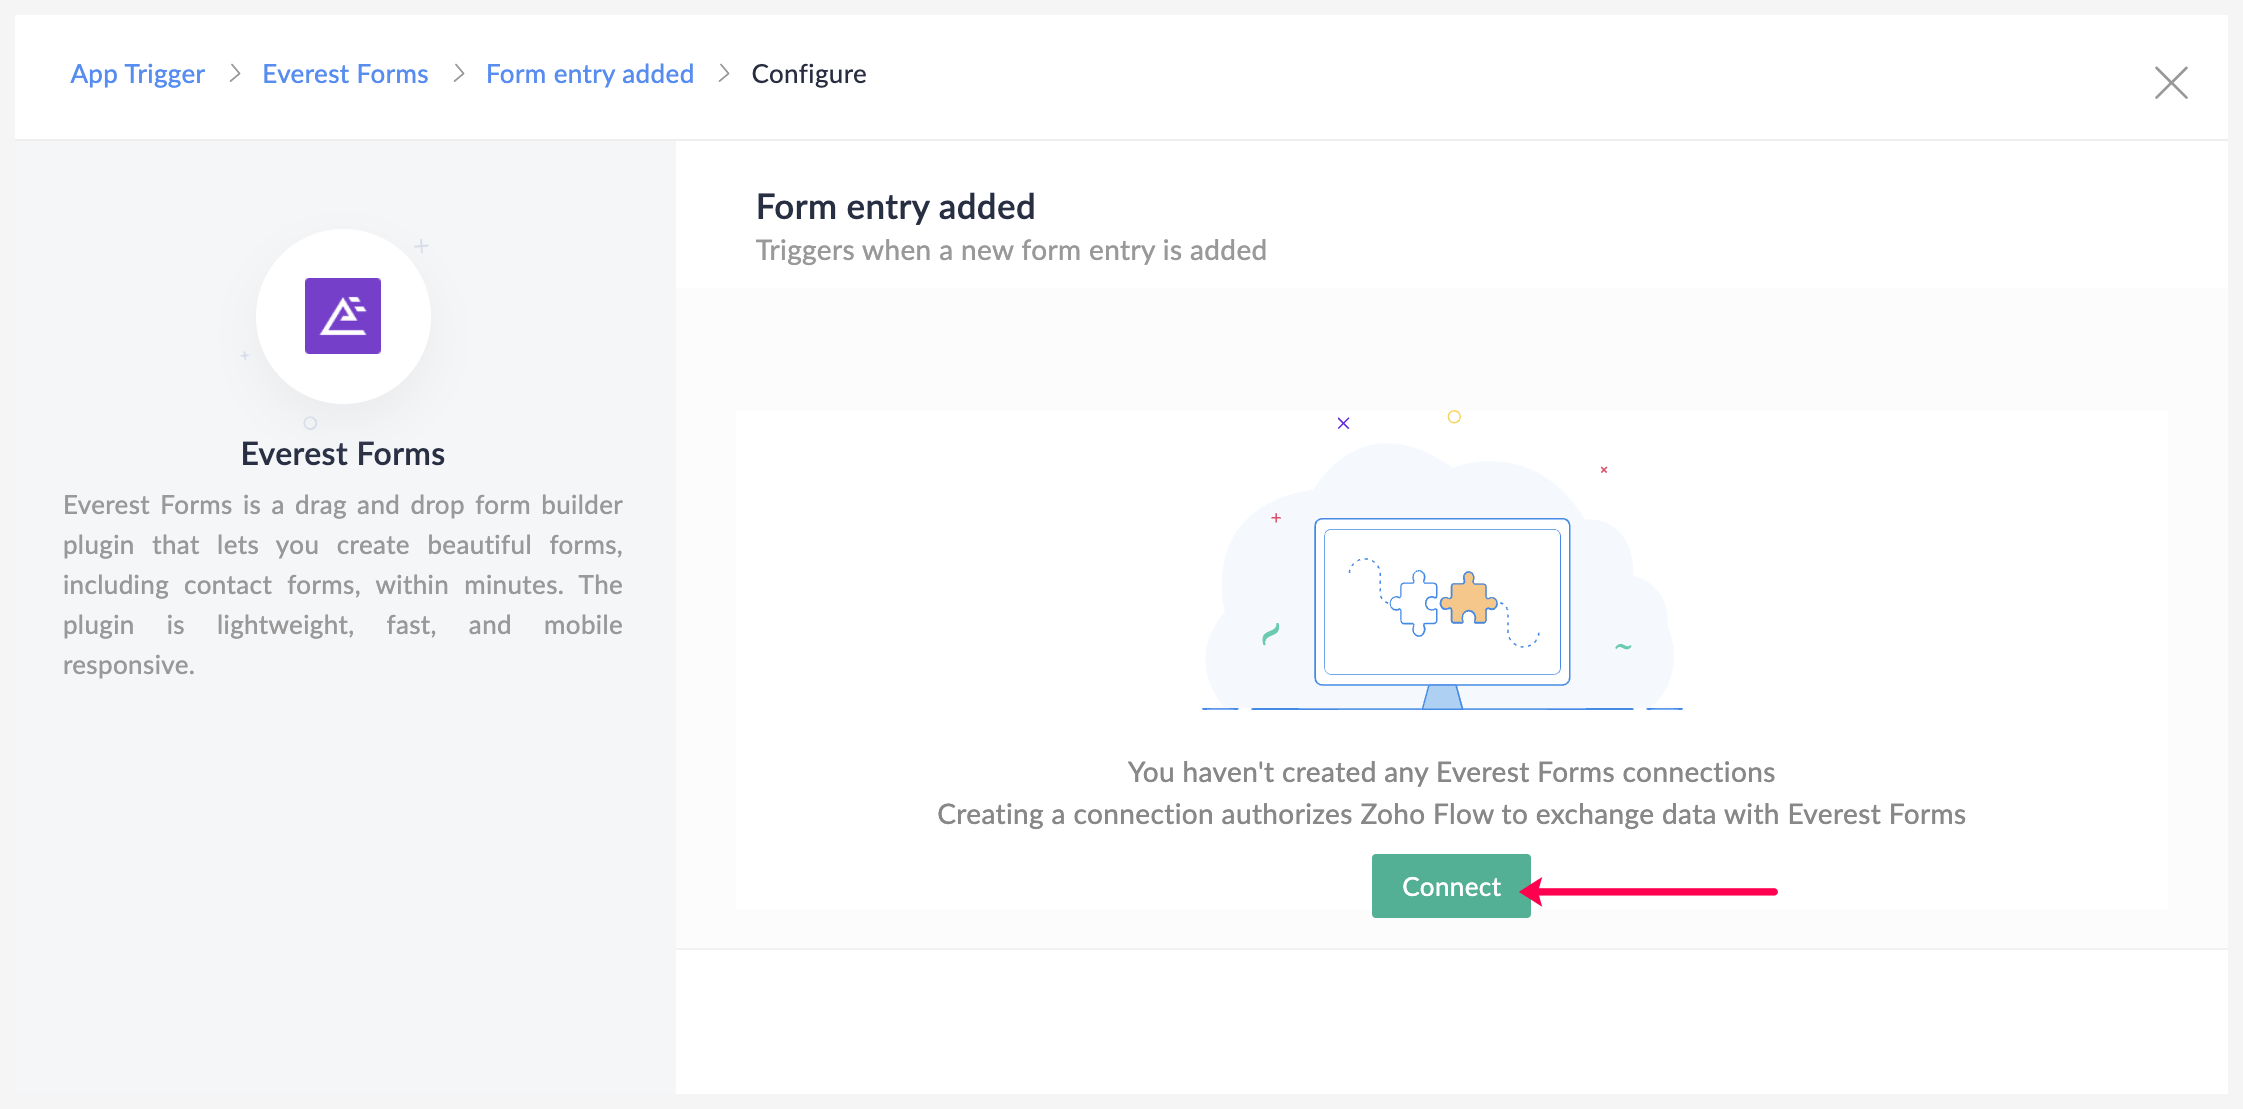The width and height of the screenshot is (2243, 1109).
Task: Click the Everest Forms title in sidebar
Action: click(x=343, y=454)
